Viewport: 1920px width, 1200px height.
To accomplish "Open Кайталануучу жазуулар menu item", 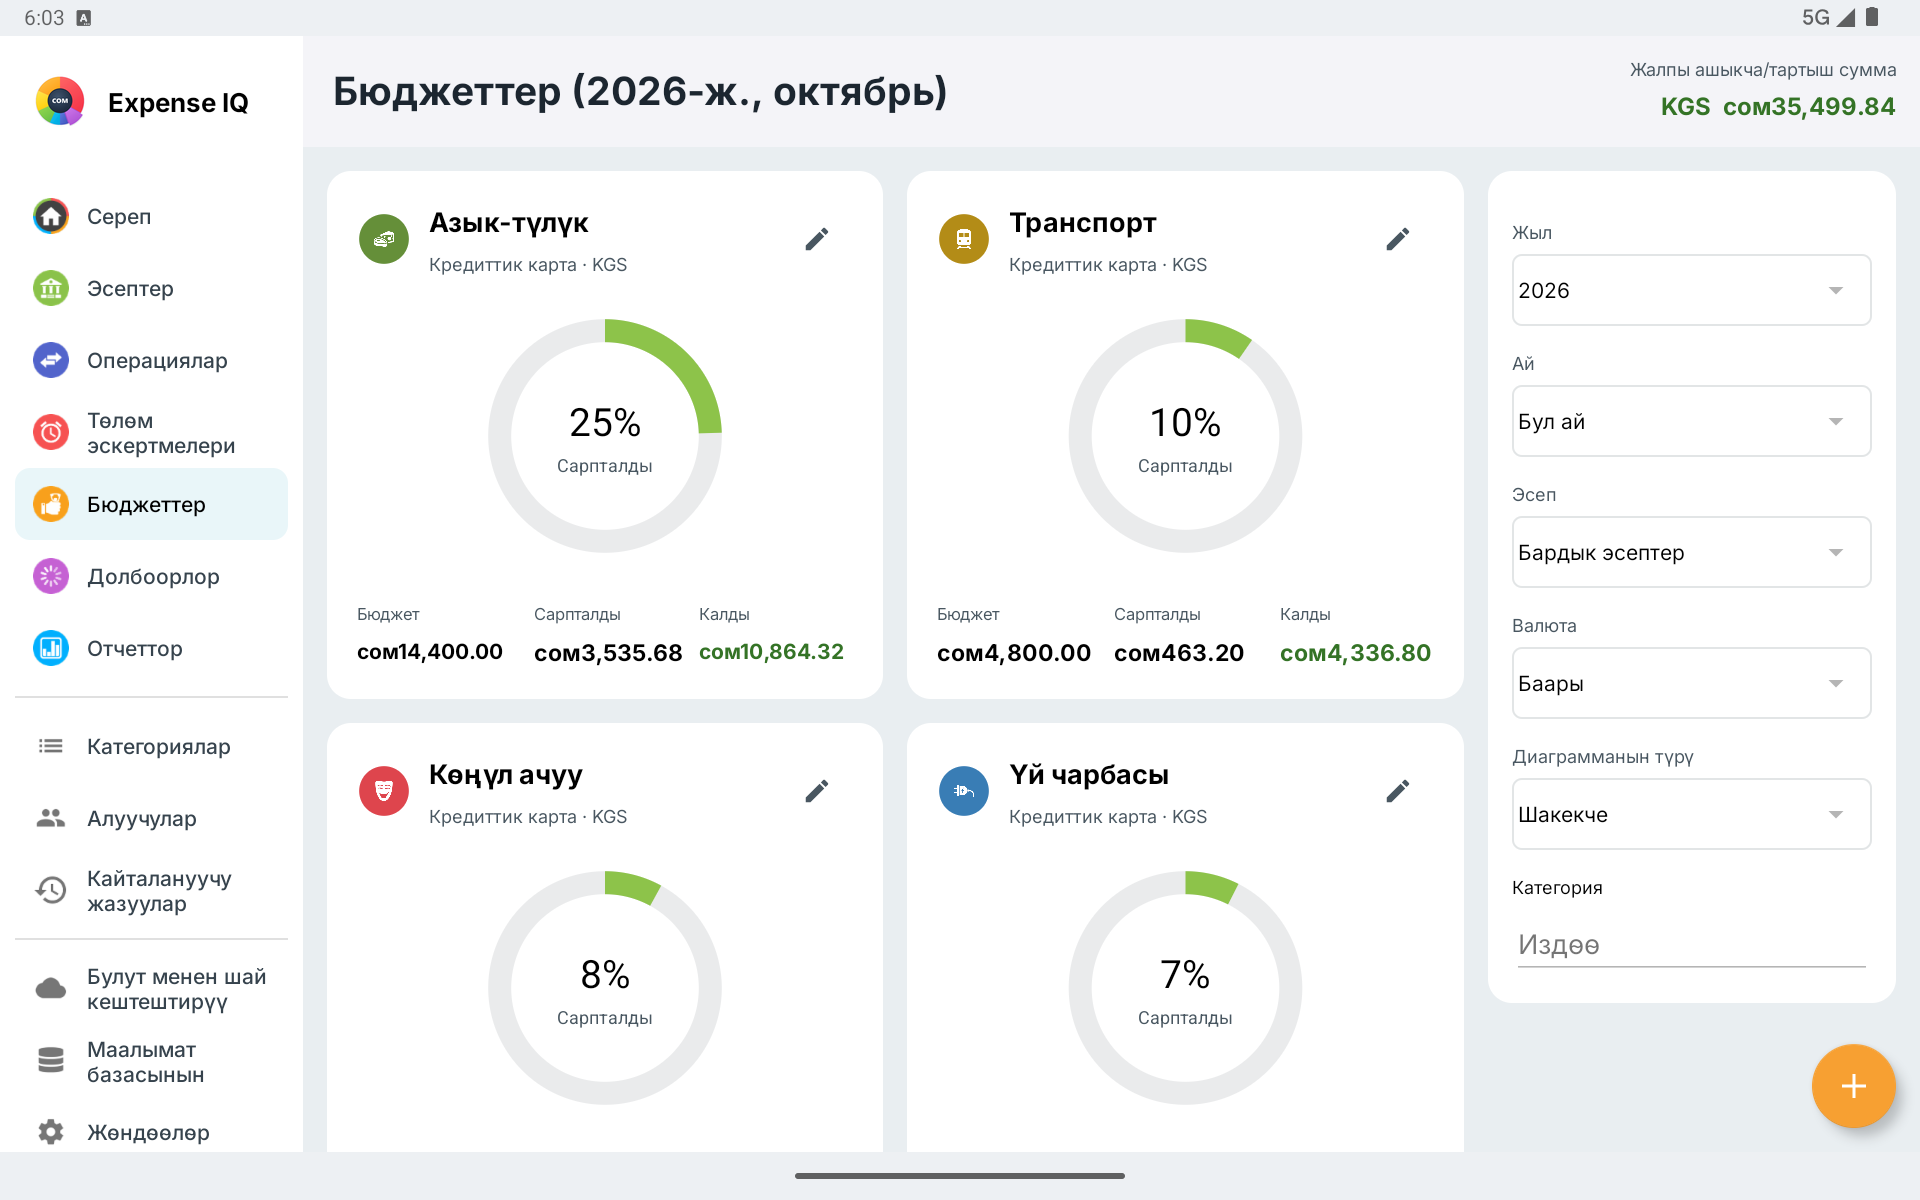I will (x=151, y=891).
